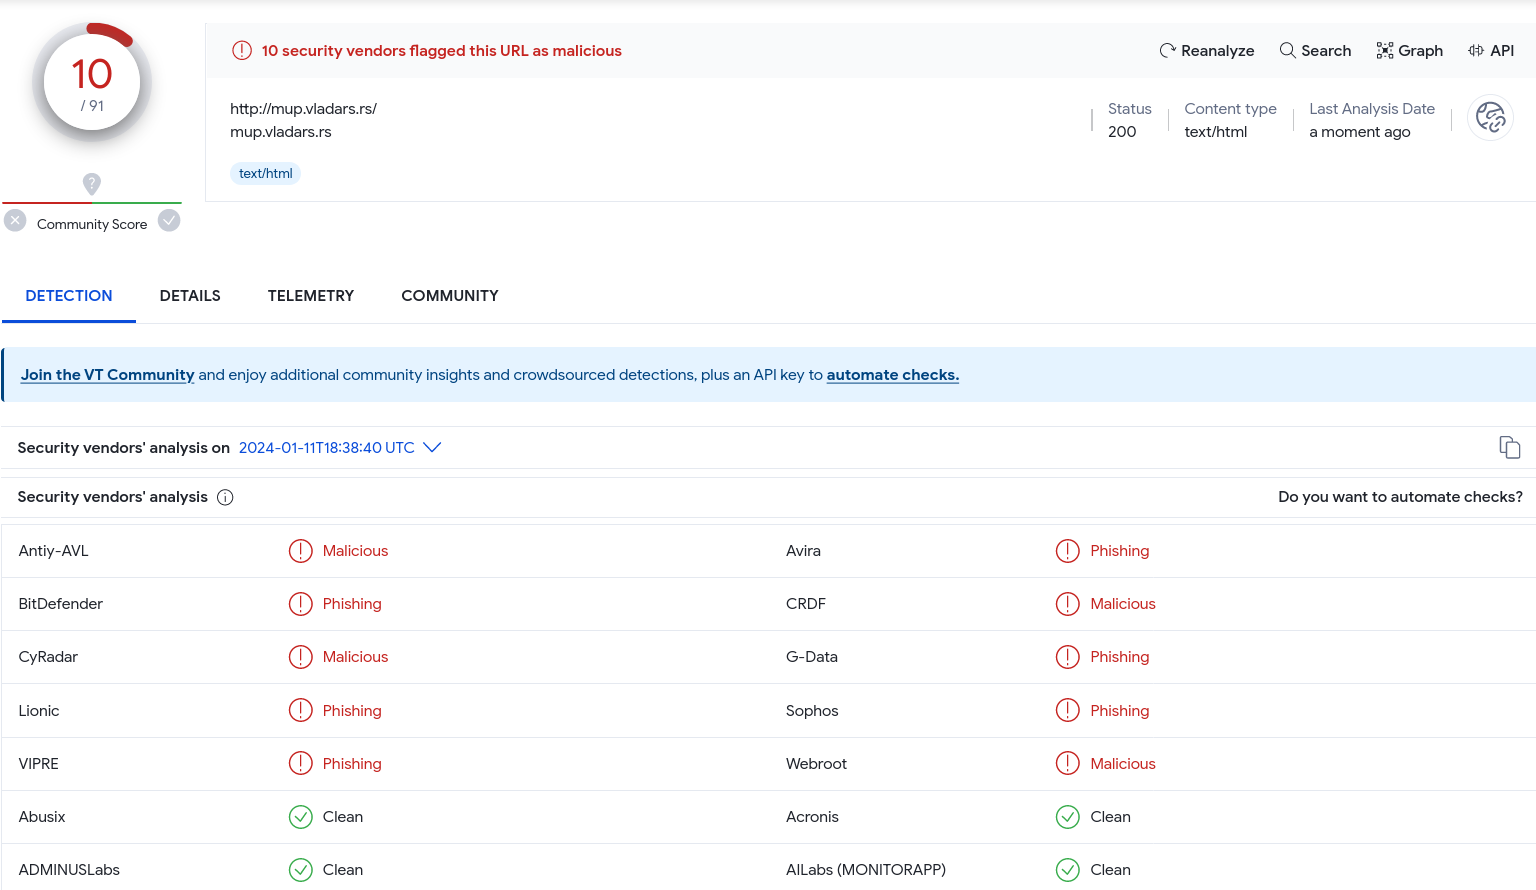Click the VIPRE phishing alert icon
Viewport: 1536px width, 890px height.
tap(301, 763)
